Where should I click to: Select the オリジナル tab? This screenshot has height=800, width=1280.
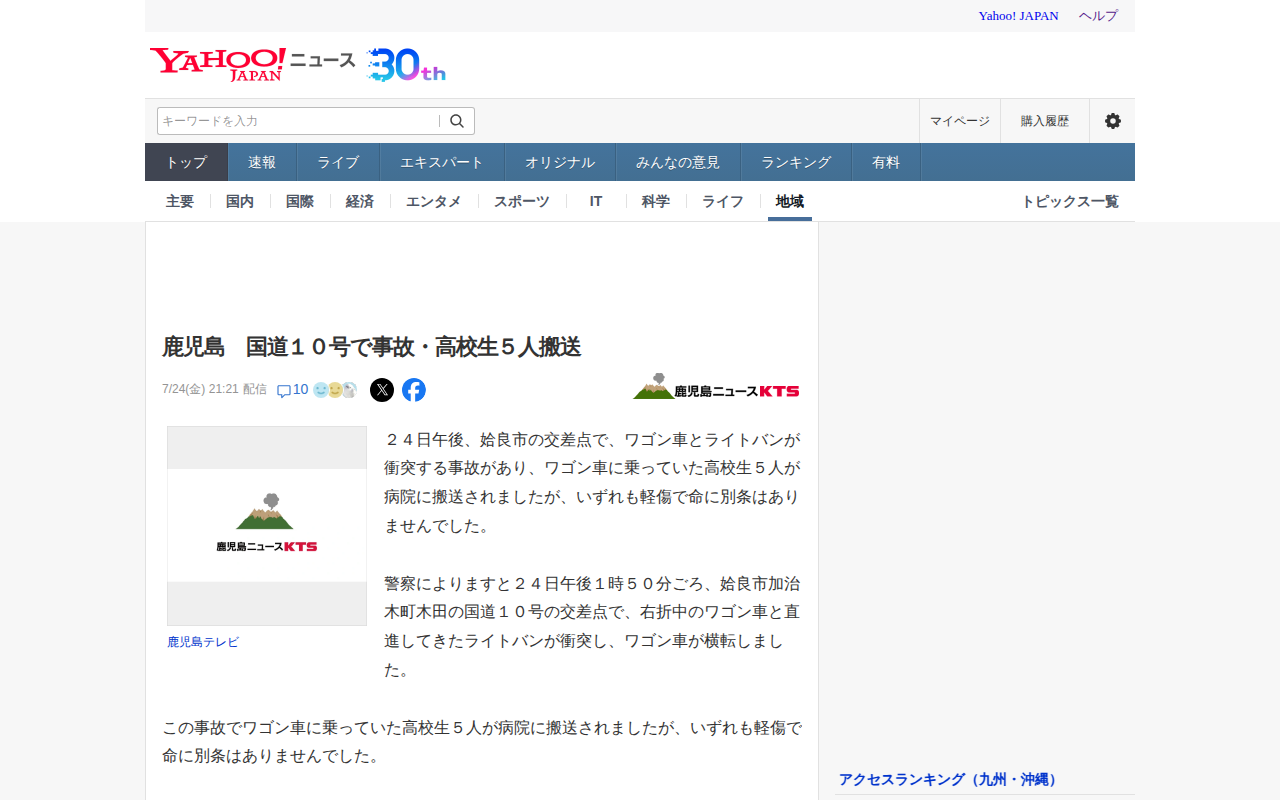(x=560, y=162)
